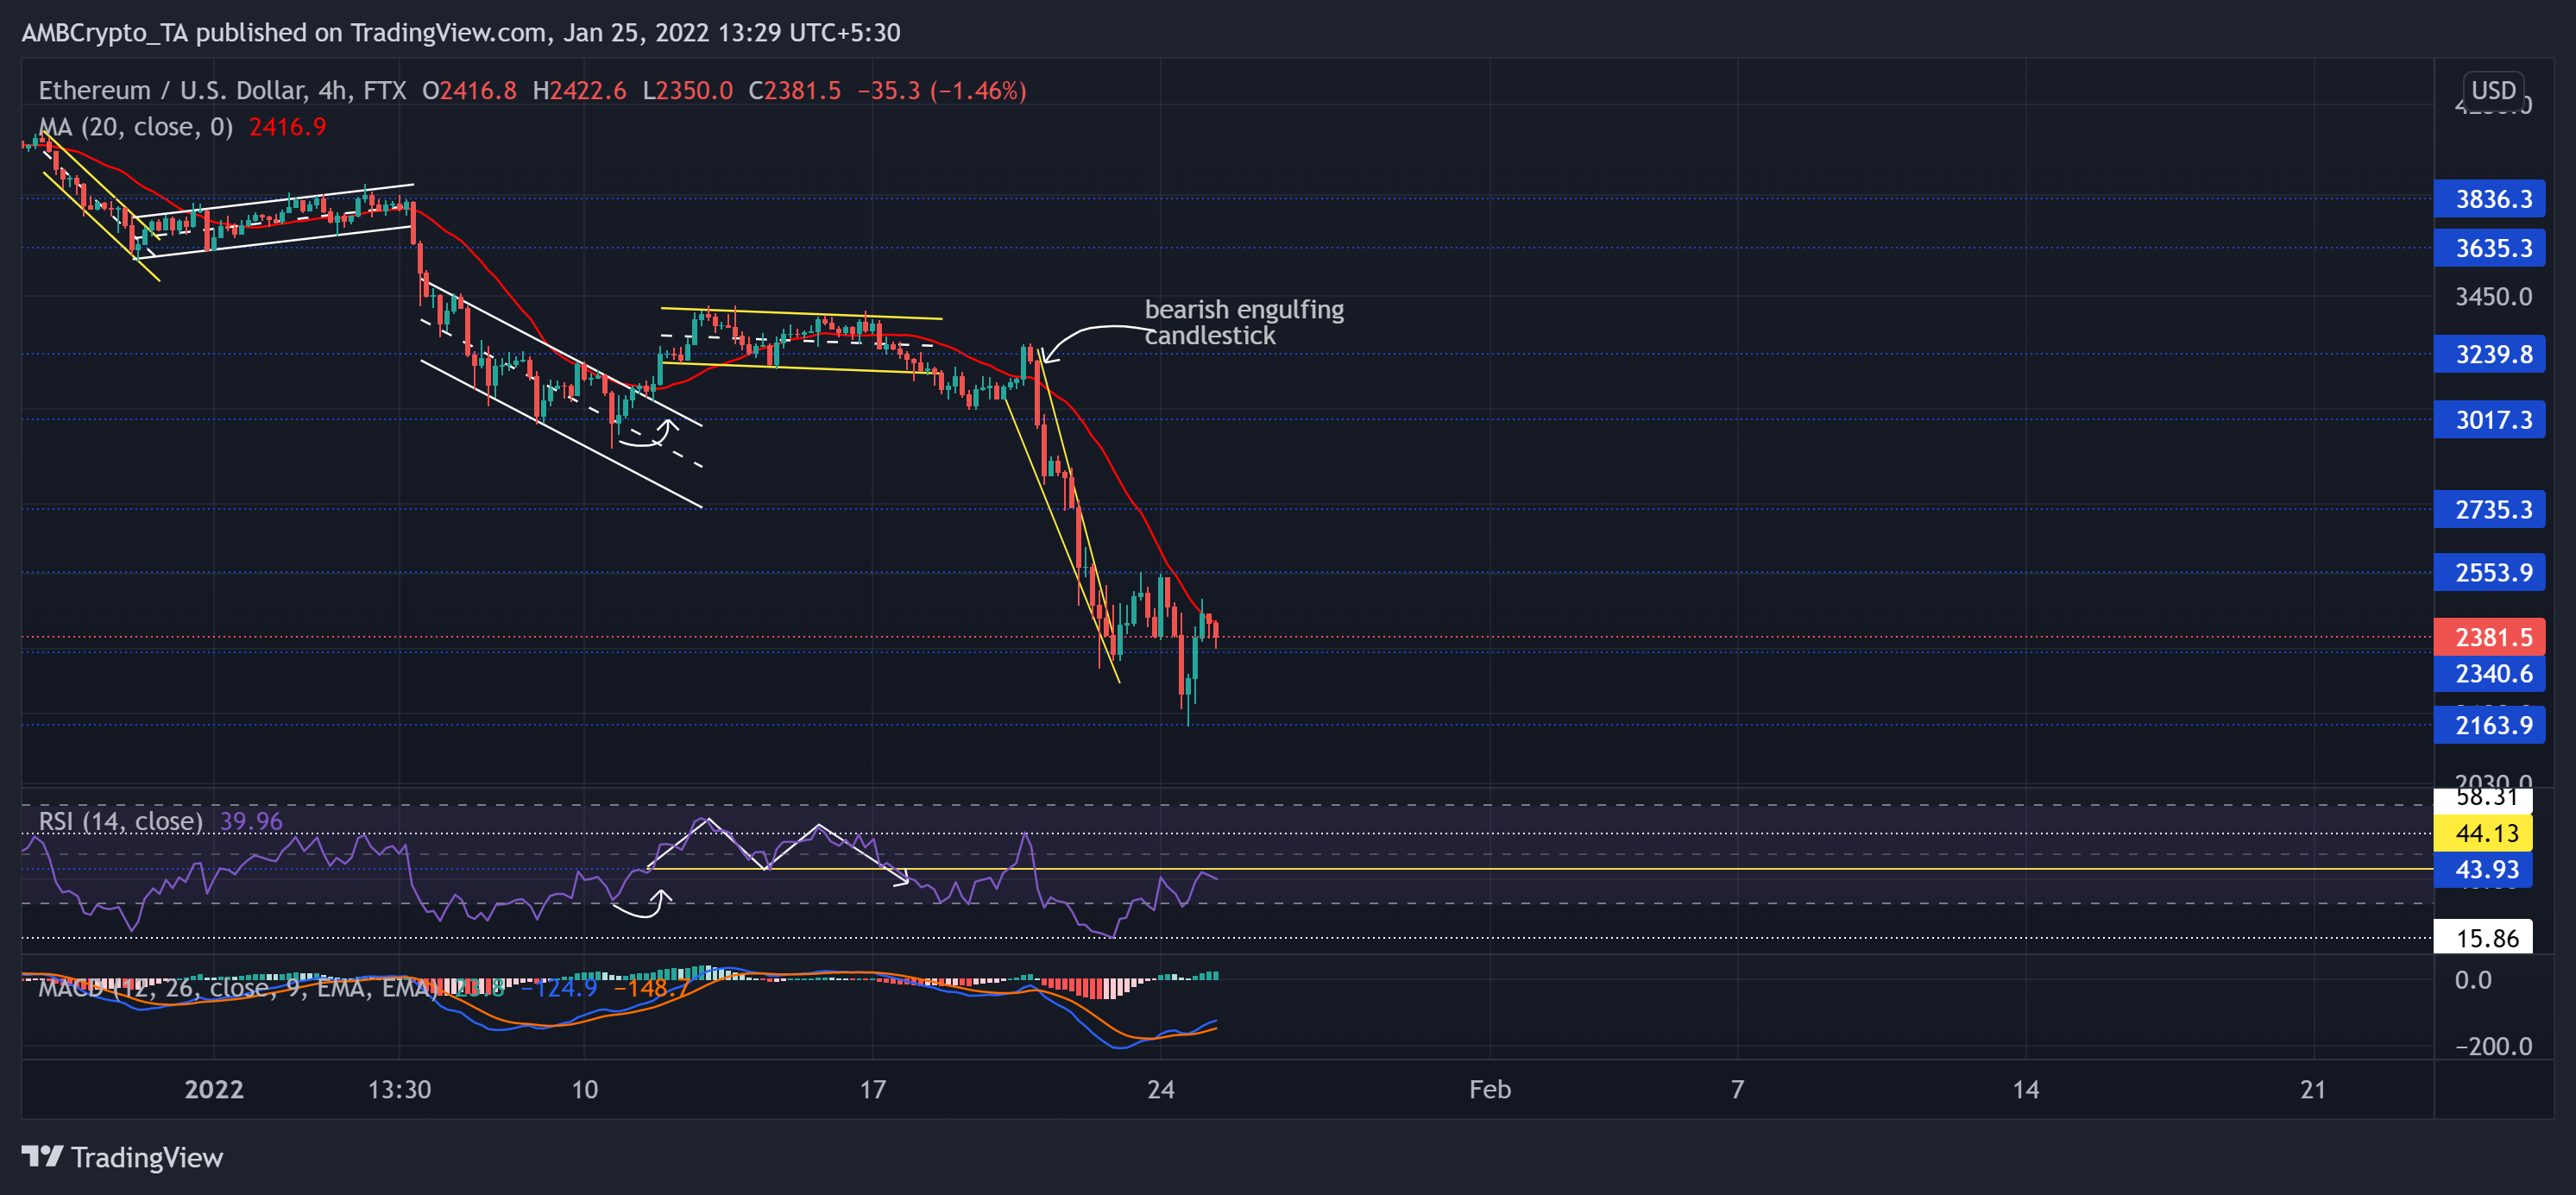Click the -35.3 (-1.46%) change value
Viewport: 2576px width, 1195px height.
point(942,91)
